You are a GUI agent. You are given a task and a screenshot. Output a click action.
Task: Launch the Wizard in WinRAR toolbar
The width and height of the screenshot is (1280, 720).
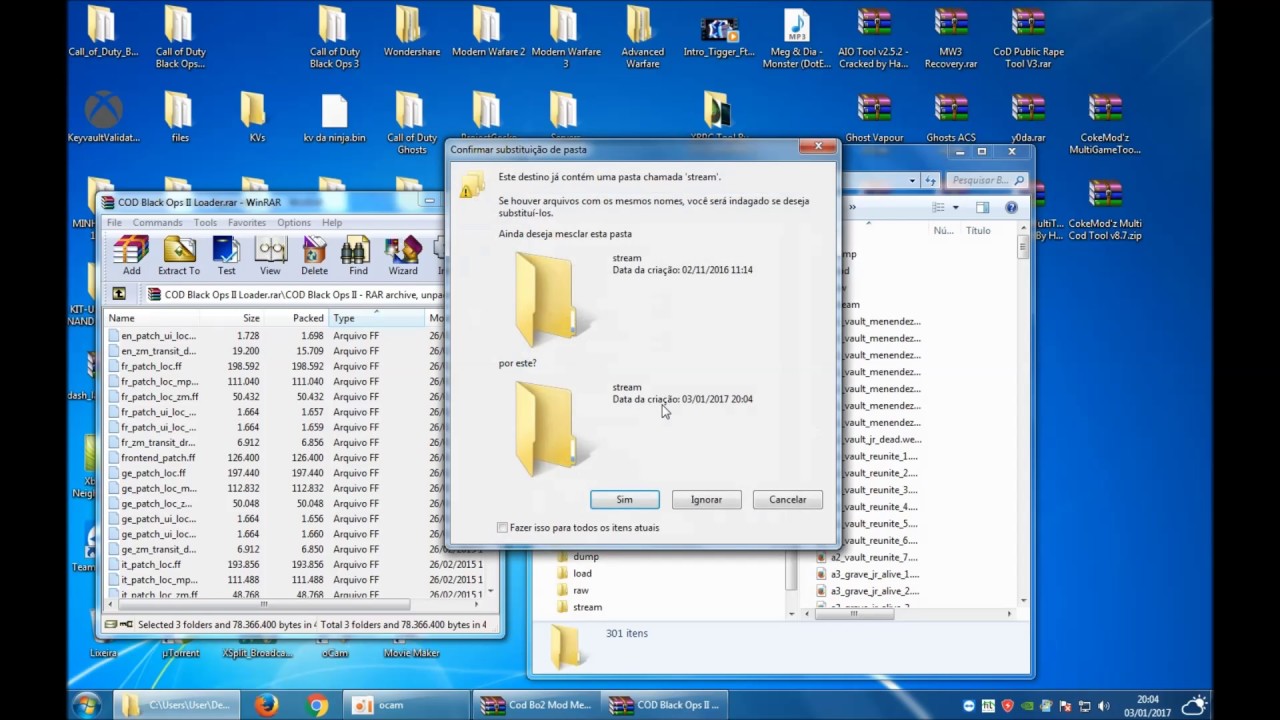[403, 256]
